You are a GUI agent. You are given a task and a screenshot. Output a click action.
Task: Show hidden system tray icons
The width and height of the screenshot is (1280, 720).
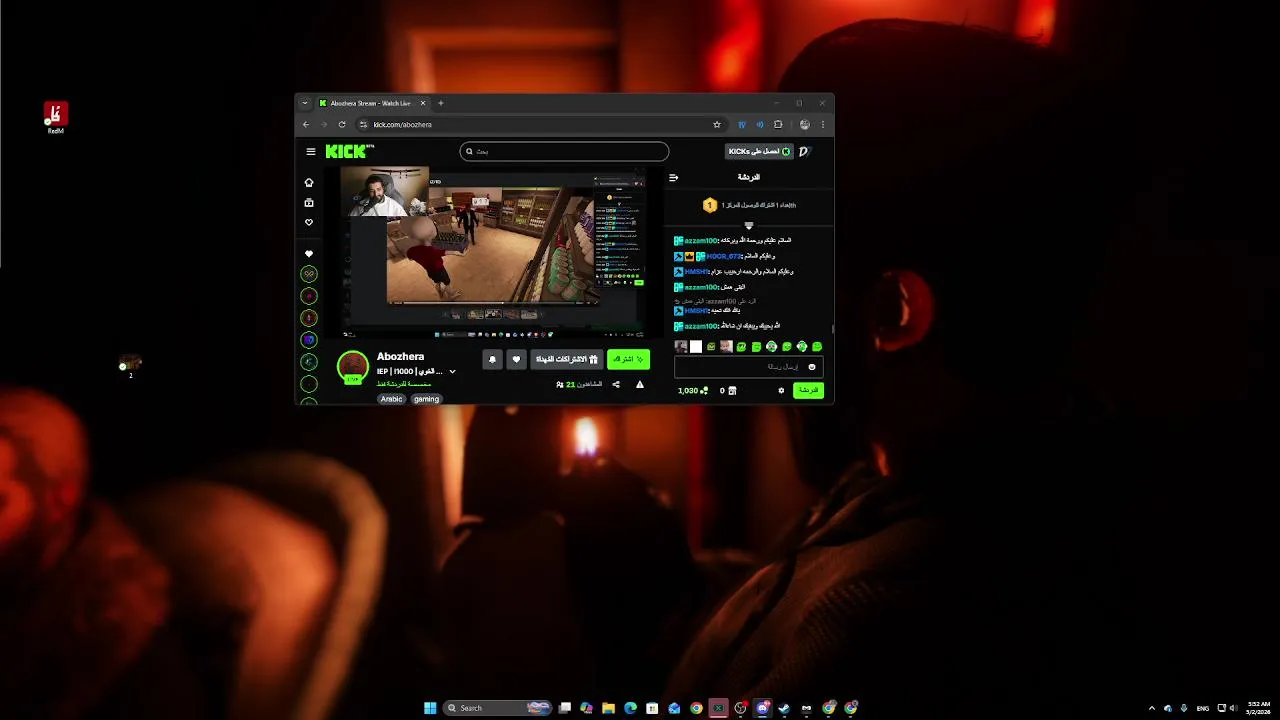1151,708
